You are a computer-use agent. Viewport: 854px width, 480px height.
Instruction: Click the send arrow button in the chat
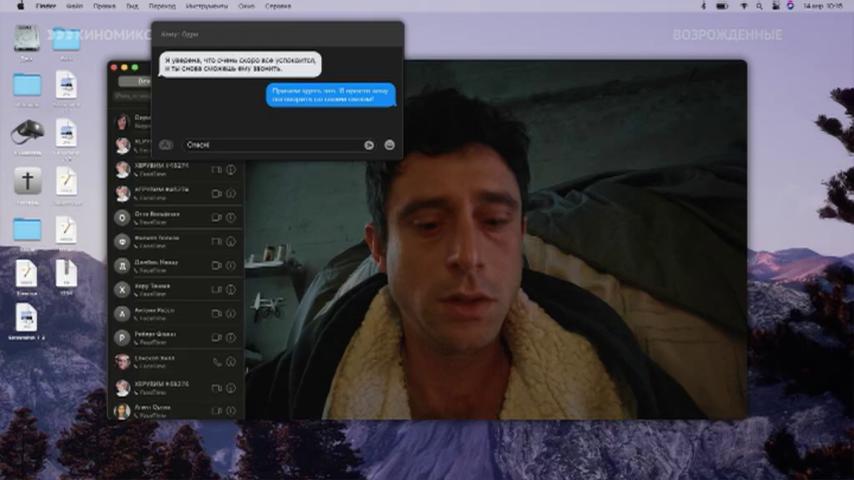click(x=369, y=145)
